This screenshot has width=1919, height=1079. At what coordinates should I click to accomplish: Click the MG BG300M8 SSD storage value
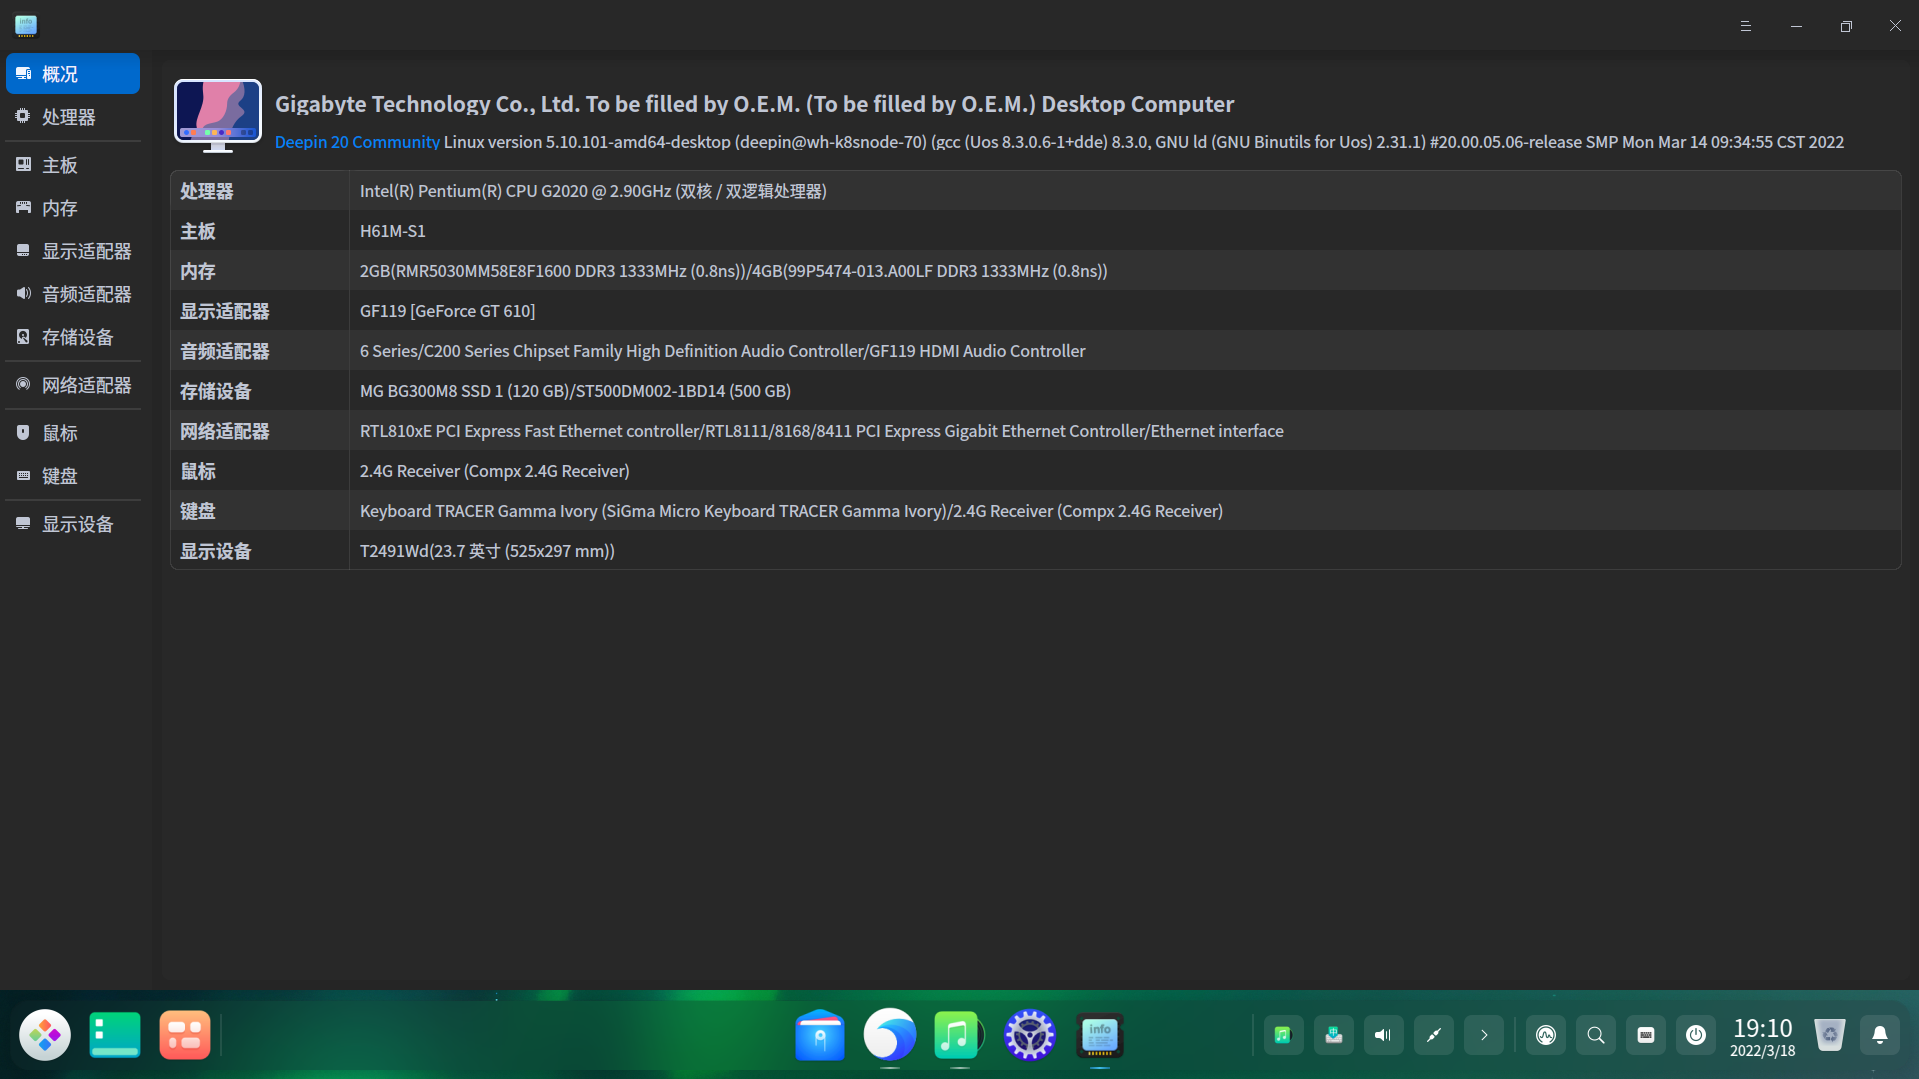pyautogui.click(x=575, y=391)
